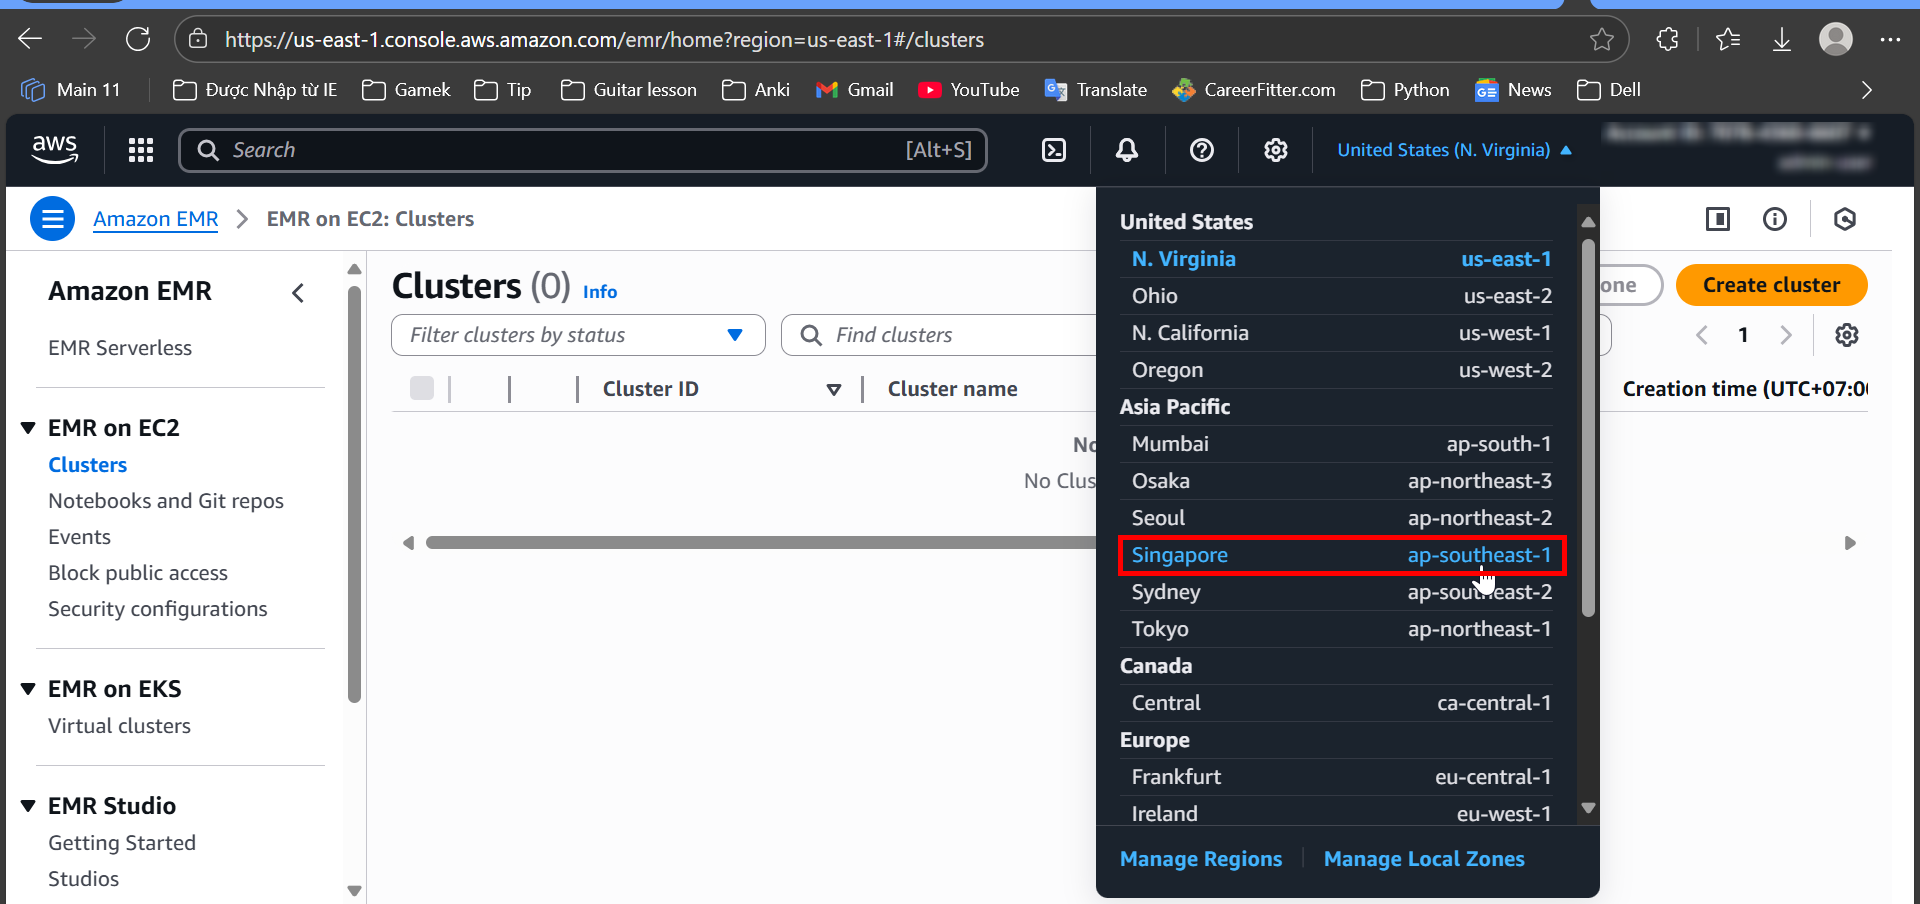Image resolution: width=1920 pixels, height=904 pixels.
Task: Toggle the bookmark star in the address bar
Action: [1603, 39]
